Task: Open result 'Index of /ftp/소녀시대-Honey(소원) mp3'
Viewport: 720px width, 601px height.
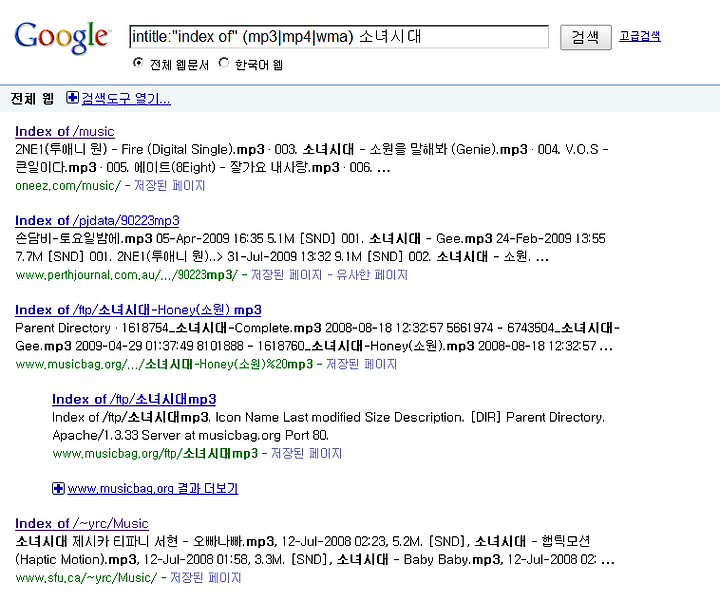Action: [x=138, y=310]
